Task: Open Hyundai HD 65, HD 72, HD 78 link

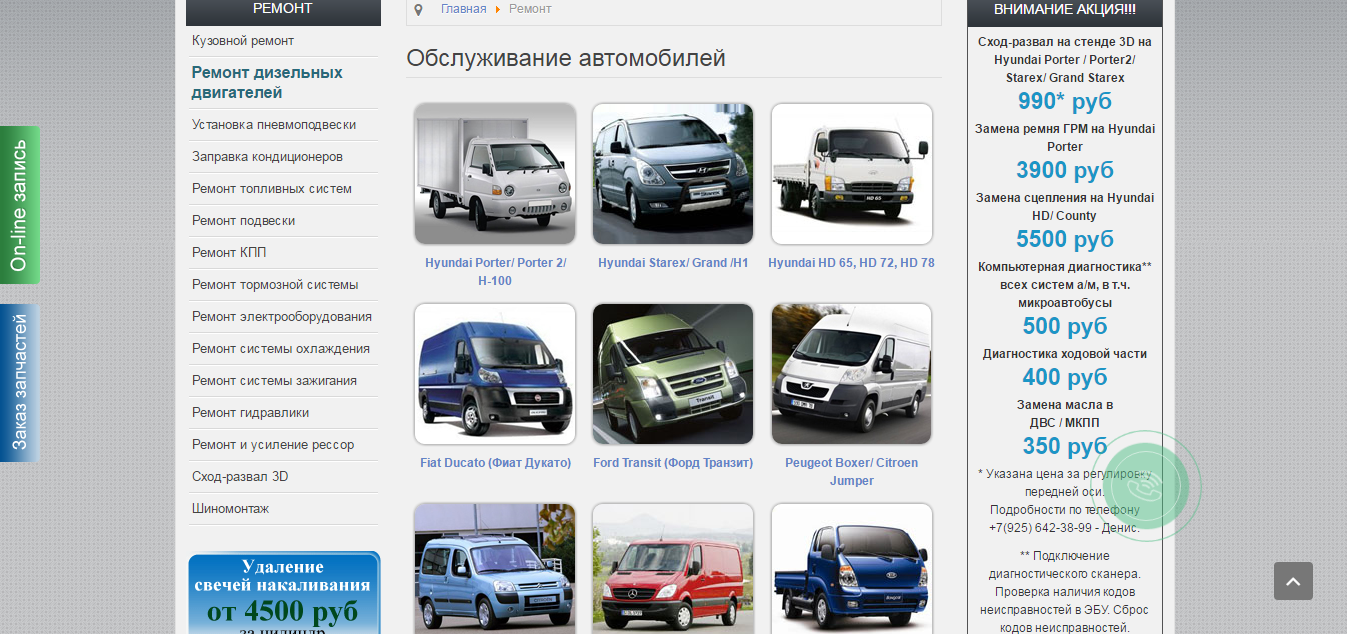Action: click(x=852, y=263)
